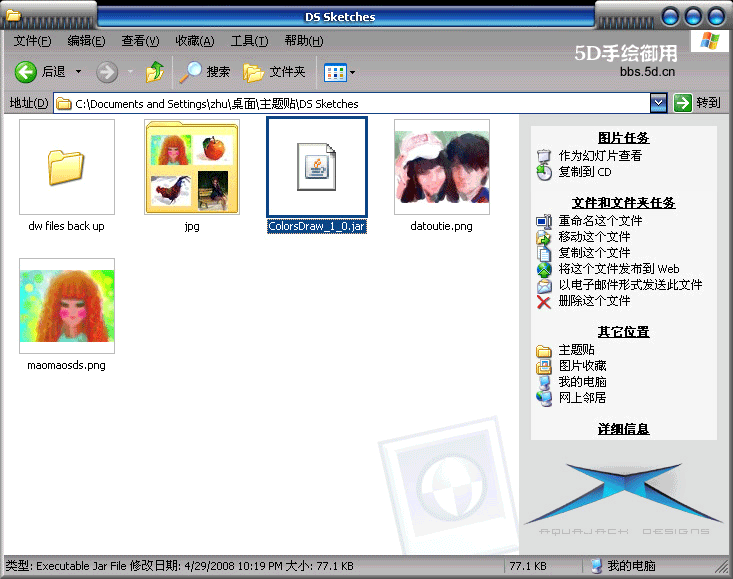Click the slideshow screen icon
The height and width of the screenshot is (579, 733).
click(544, 156)
